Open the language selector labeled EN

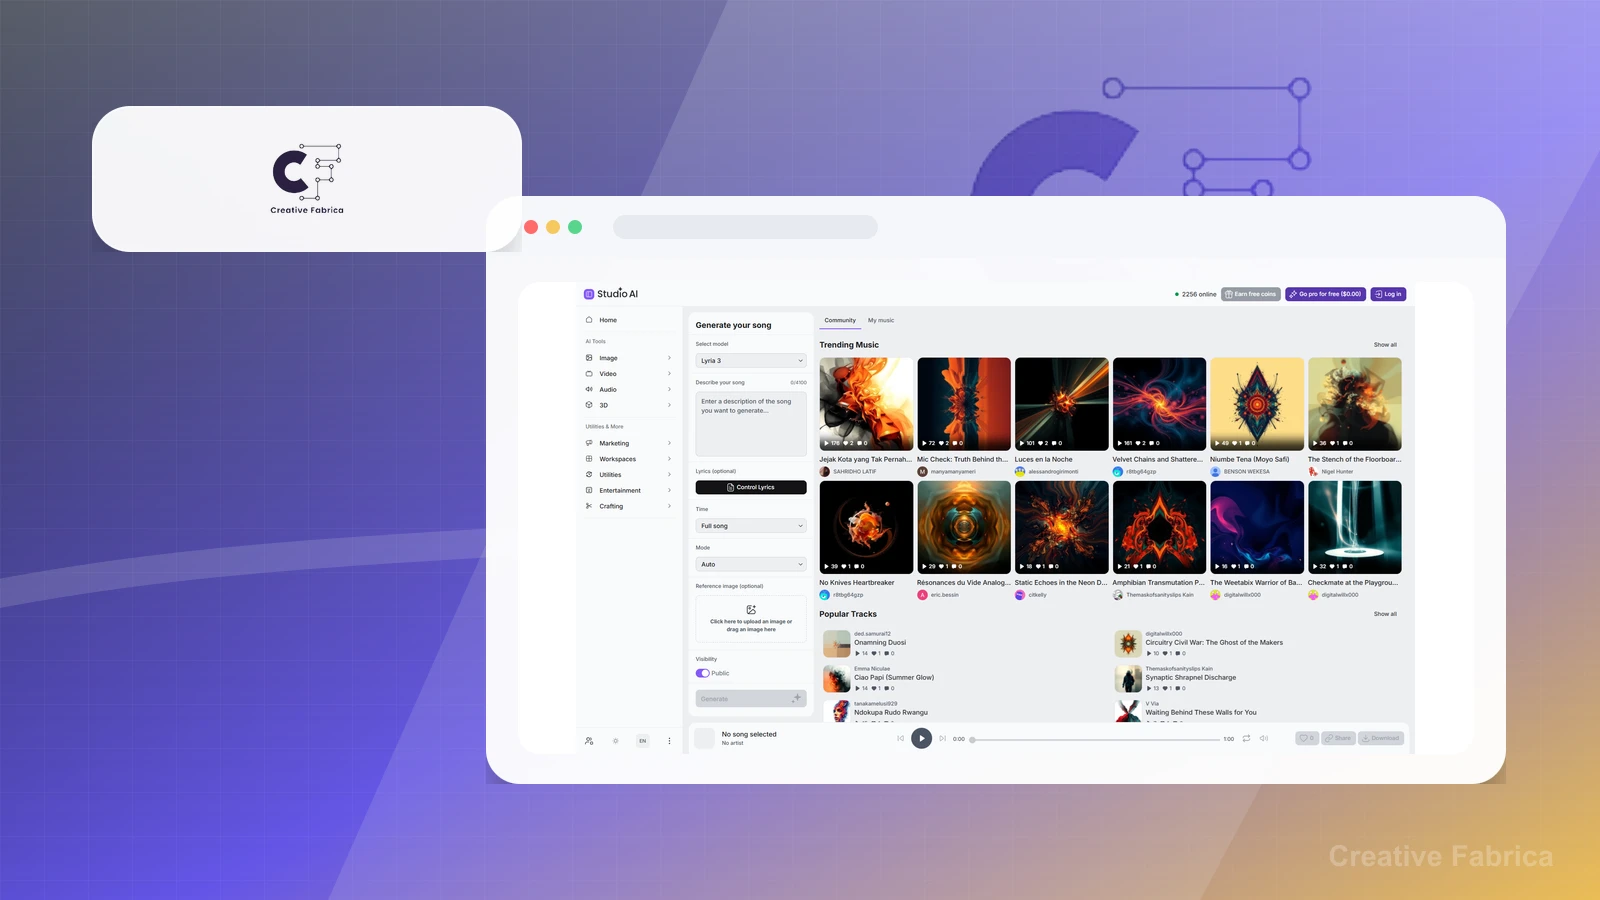point(643,741)
